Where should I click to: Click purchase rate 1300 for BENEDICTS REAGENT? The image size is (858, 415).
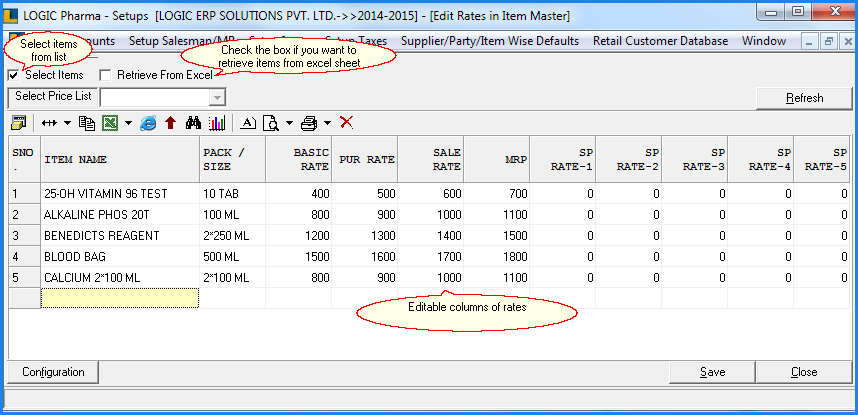(x=364, y=235)
